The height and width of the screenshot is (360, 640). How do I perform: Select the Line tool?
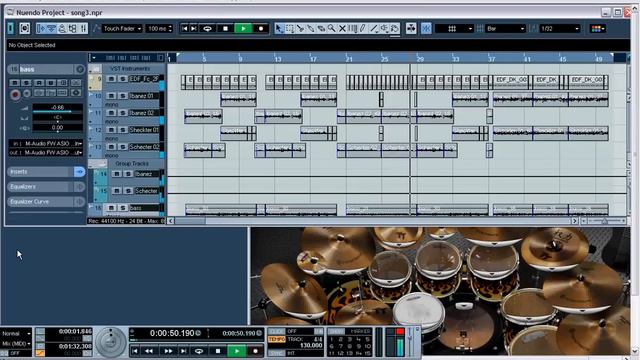pos(373,29)
